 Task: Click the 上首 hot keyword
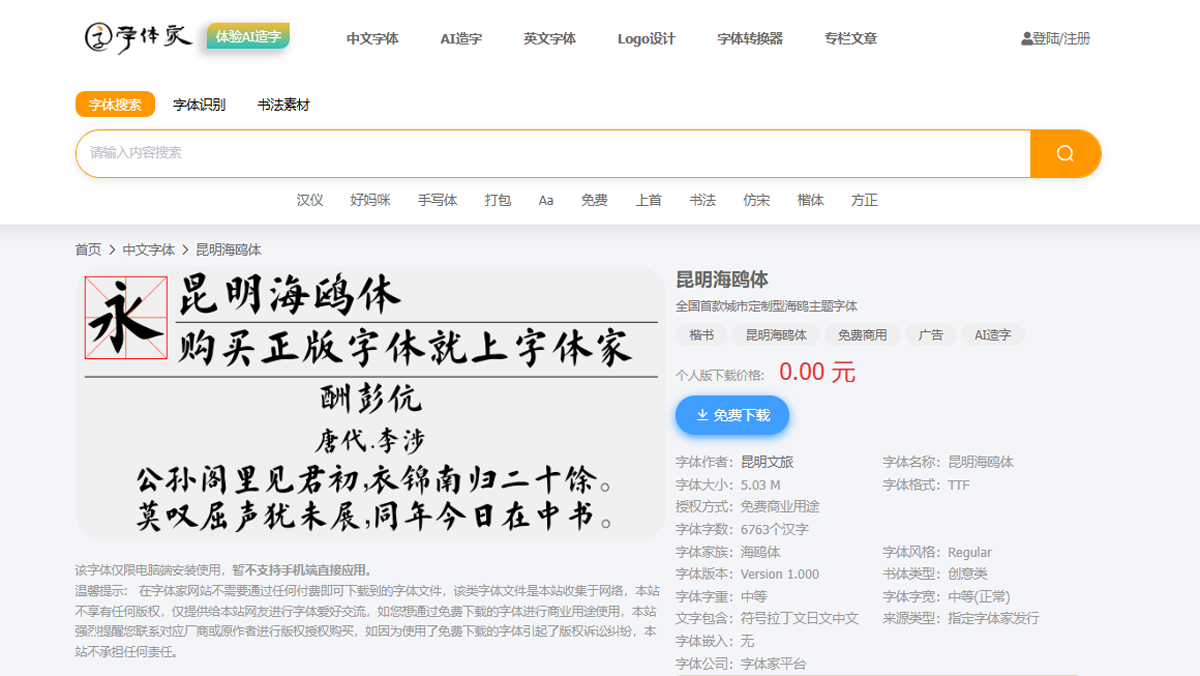pyautogui.click(x=648, y=200)
